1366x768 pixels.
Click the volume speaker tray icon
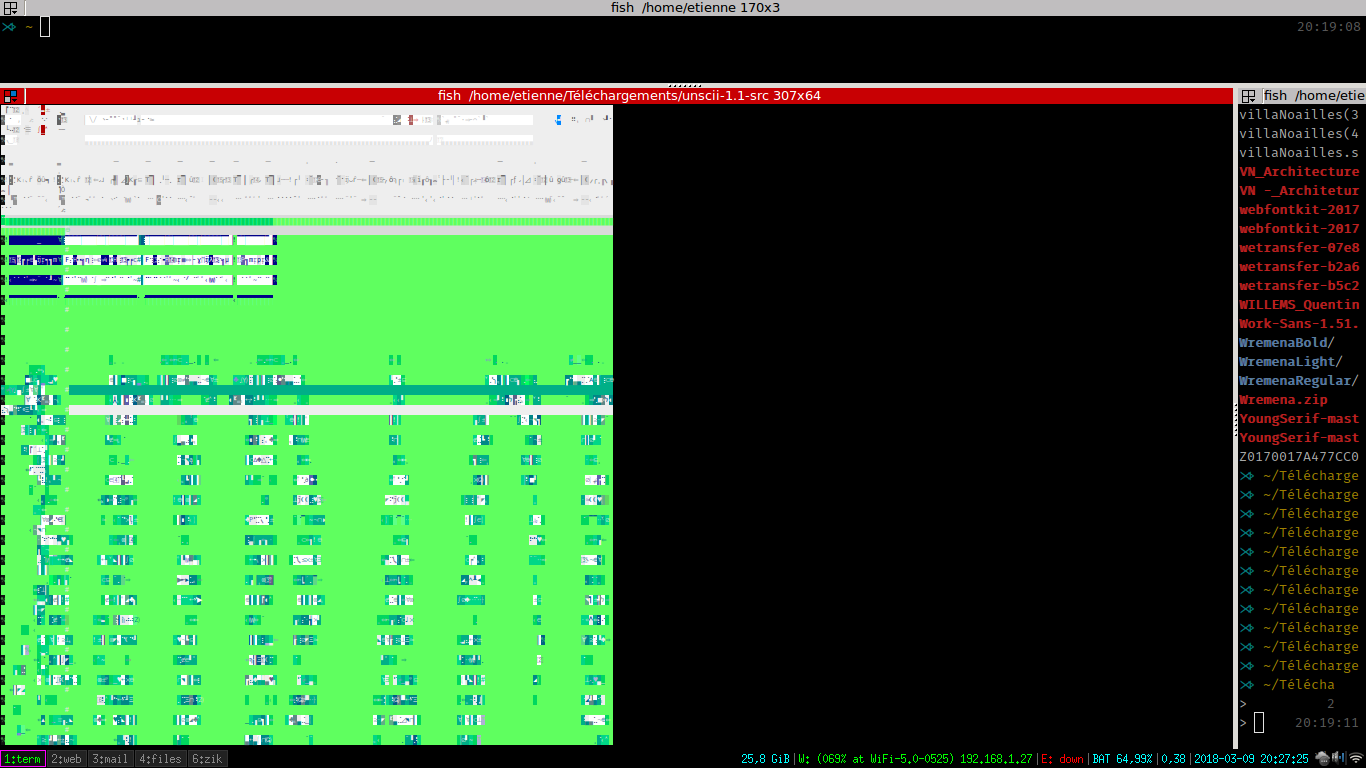pos(1338,759)
